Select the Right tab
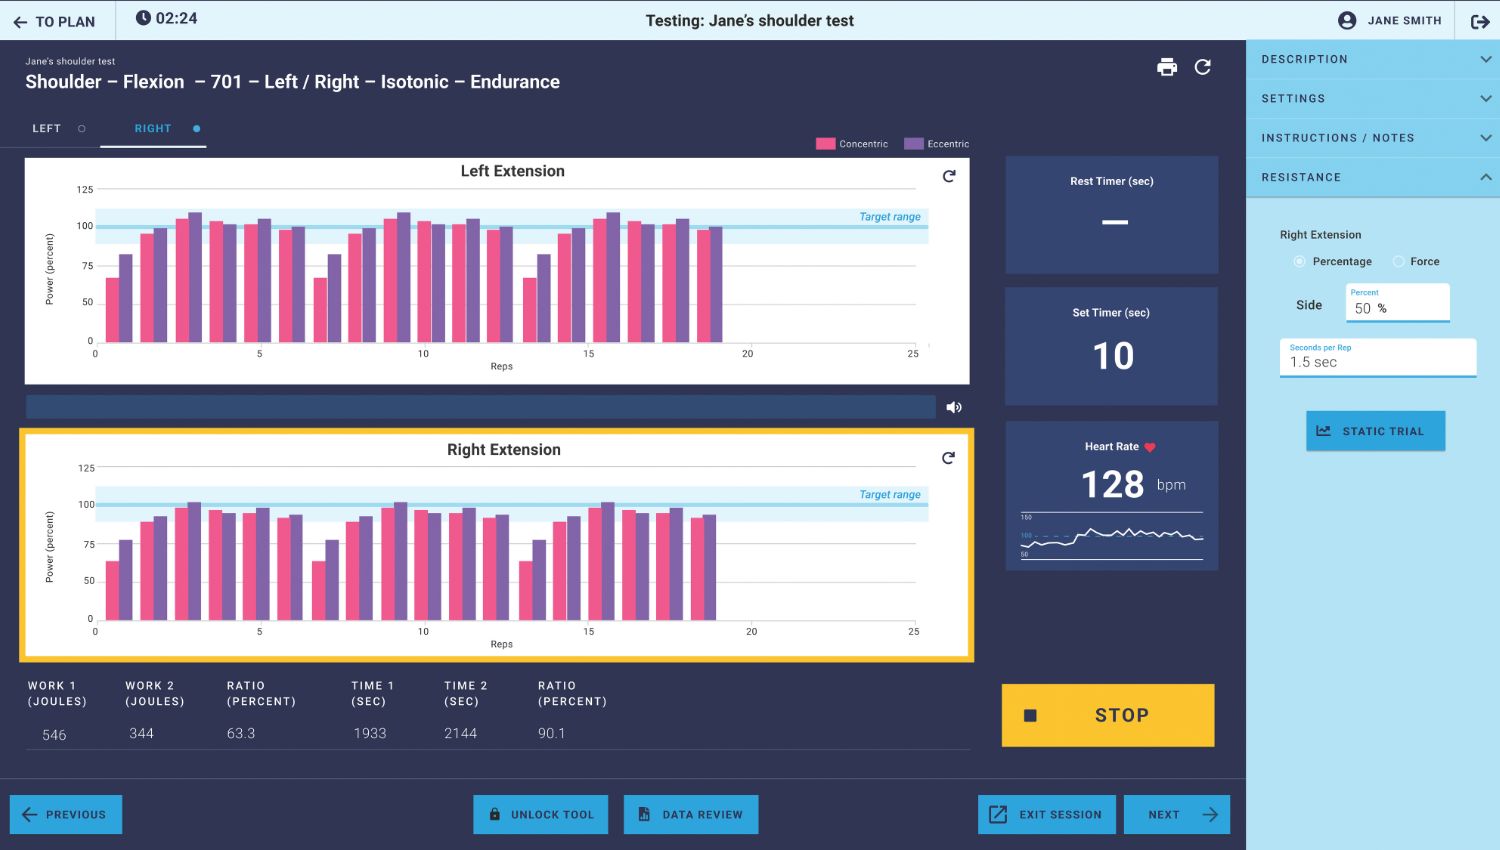This screenshot has width=1500, height=850. point(153,129)
